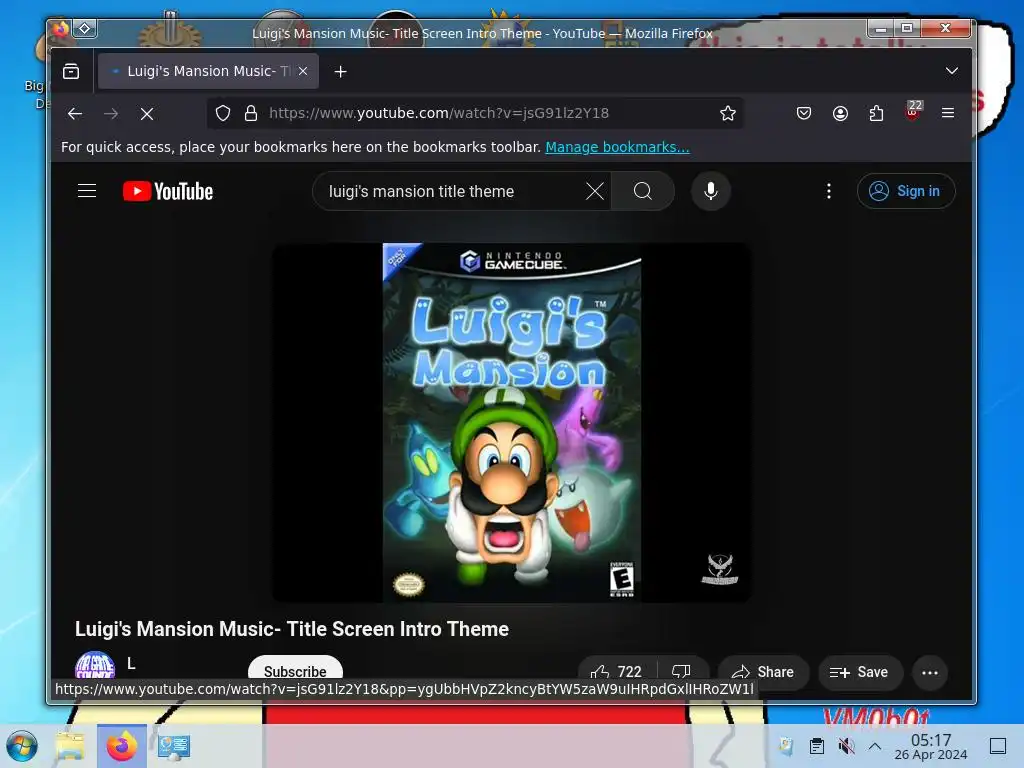Open uBlock extension showing 22 badge
The height and width of the screenshot is (768, 1024).
click(912, 111)
